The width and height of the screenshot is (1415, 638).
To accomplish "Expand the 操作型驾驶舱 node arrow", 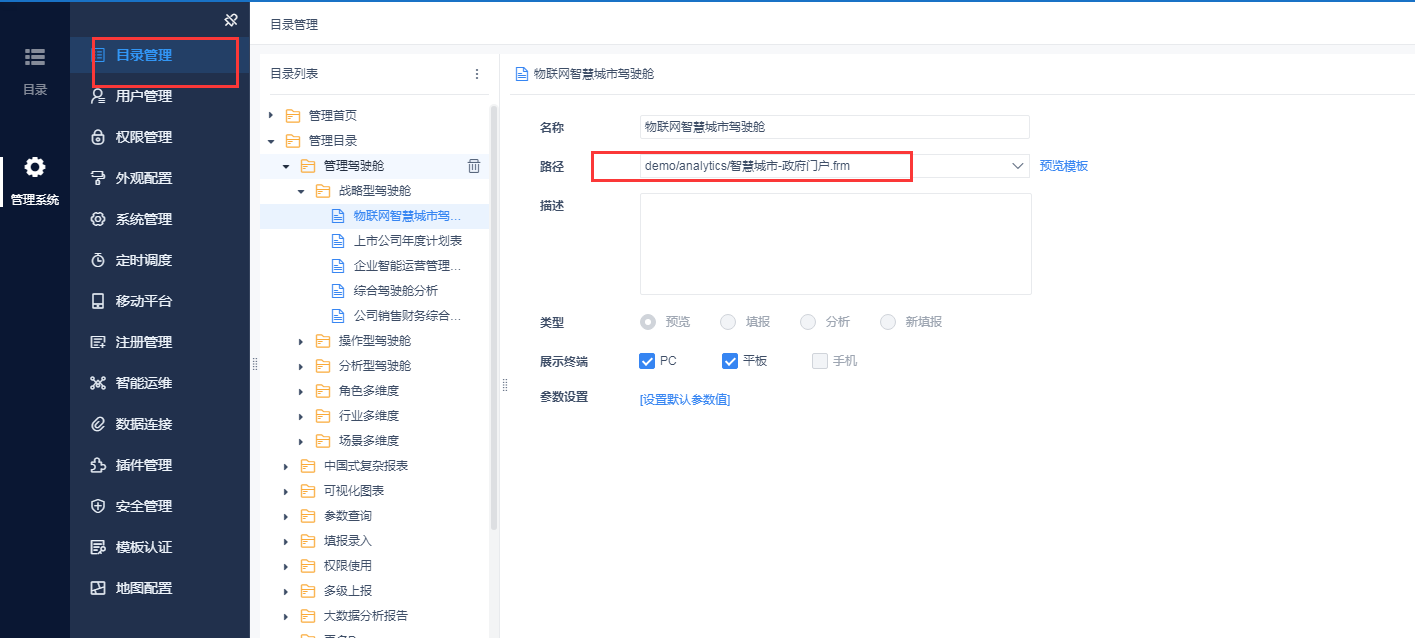I will (301, 341).
